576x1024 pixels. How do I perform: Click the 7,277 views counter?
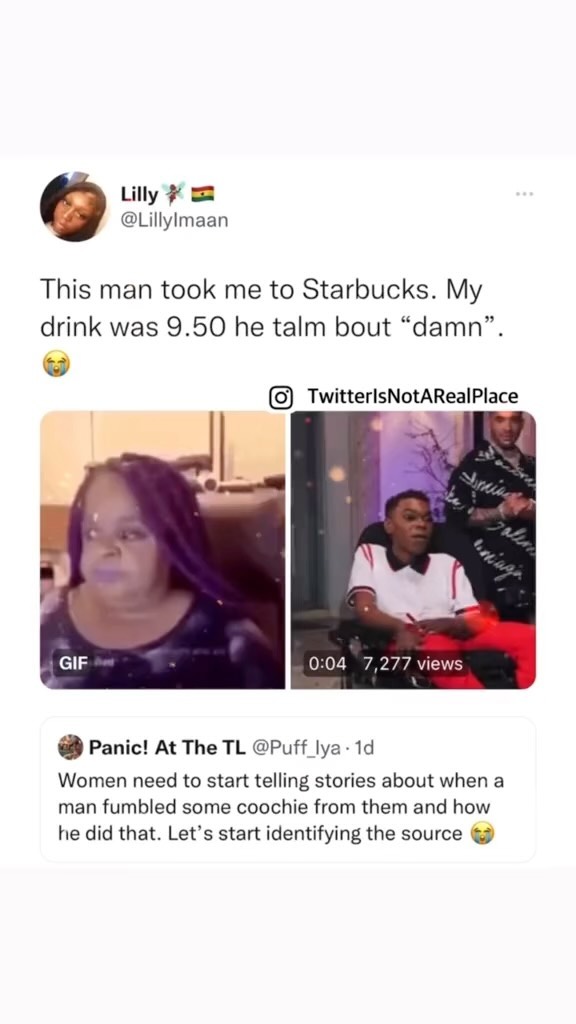coord(412,664)
